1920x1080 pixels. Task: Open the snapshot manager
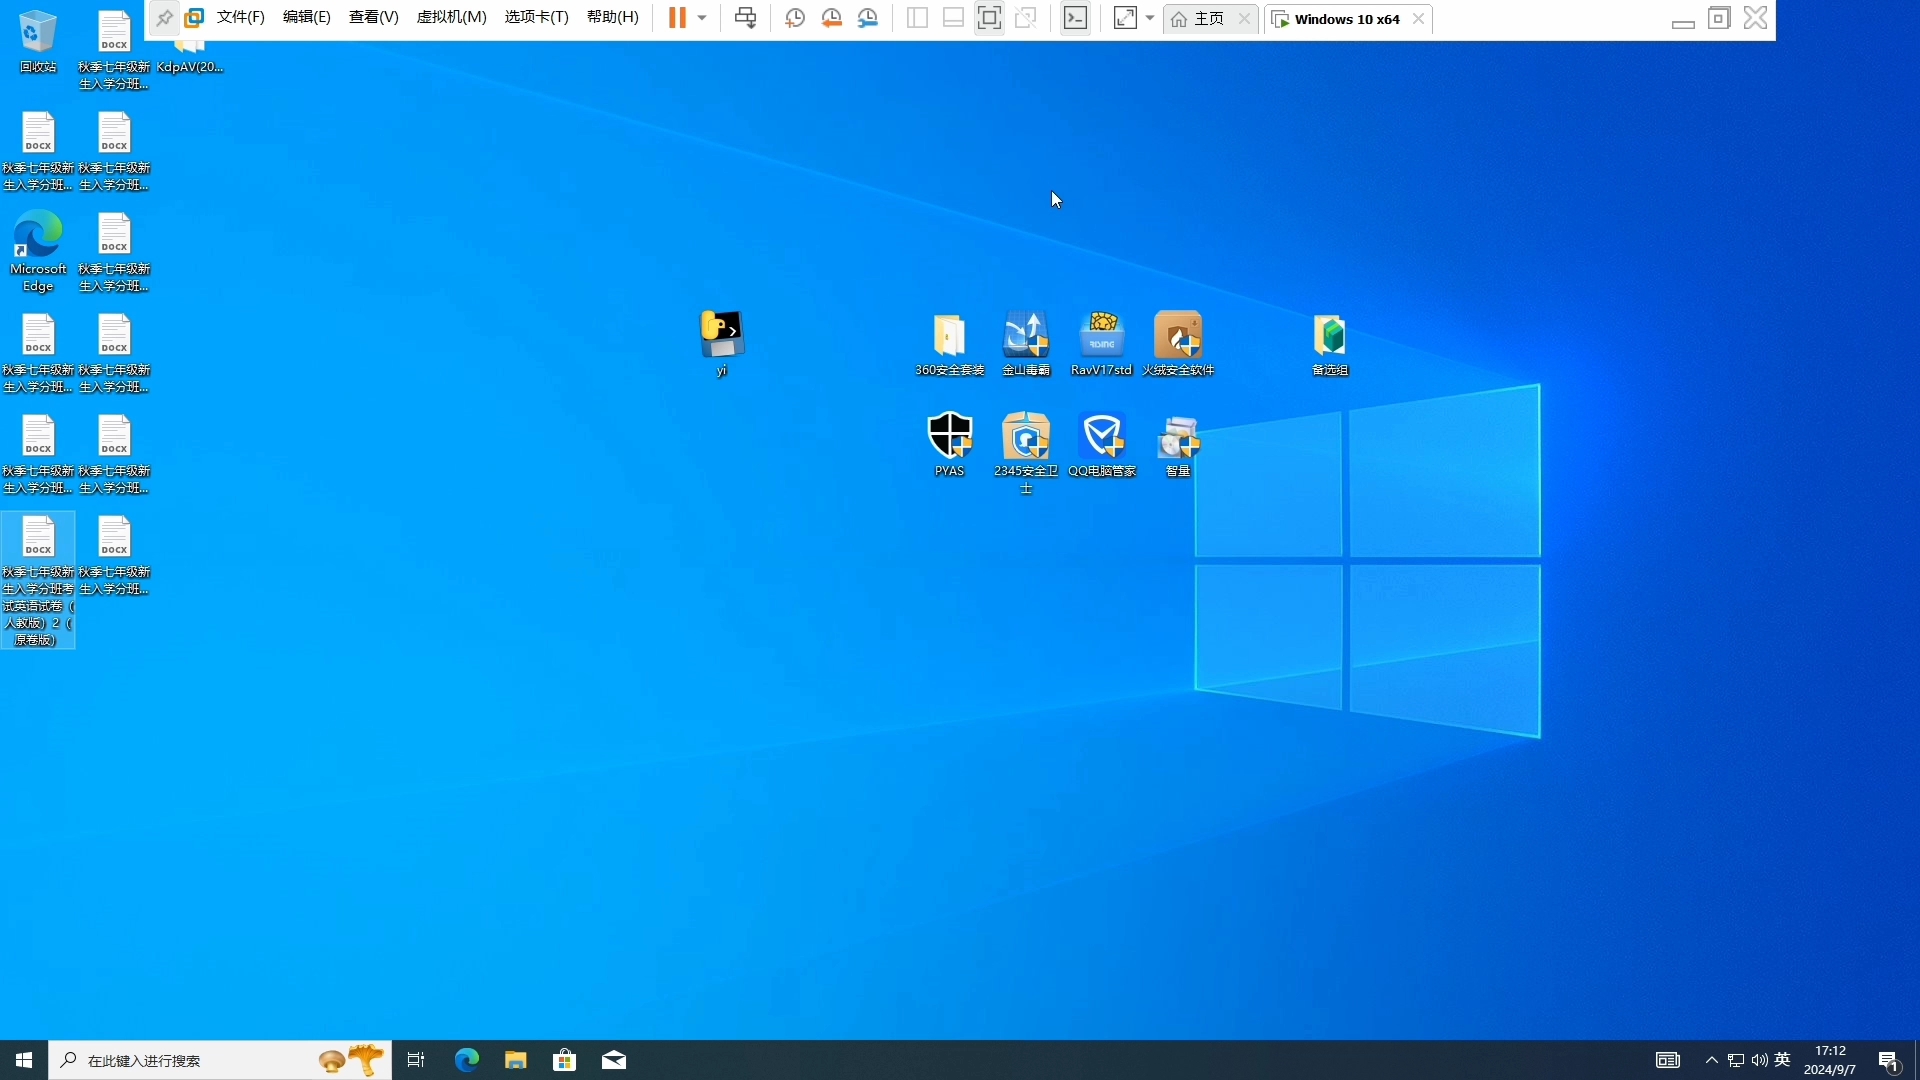tap(868, 18)
